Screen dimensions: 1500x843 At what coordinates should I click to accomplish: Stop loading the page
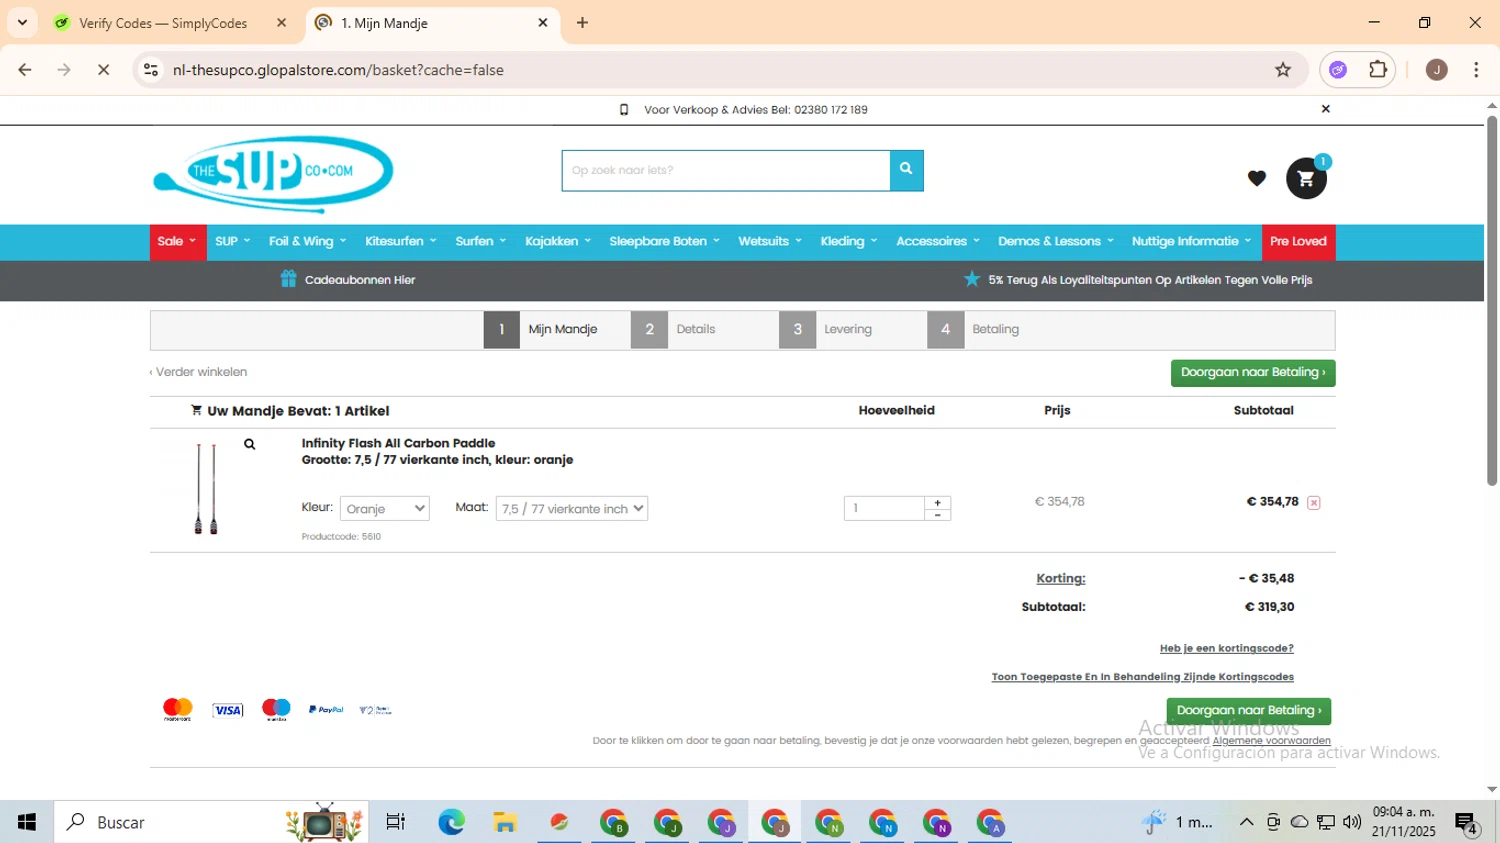coord(103,70)
